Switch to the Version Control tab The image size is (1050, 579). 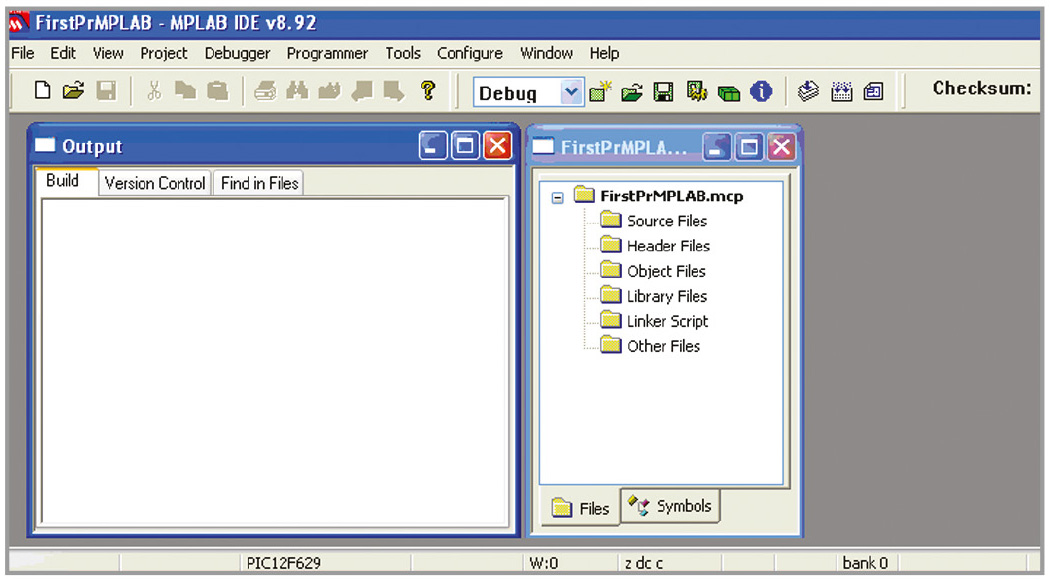point(155,183)
